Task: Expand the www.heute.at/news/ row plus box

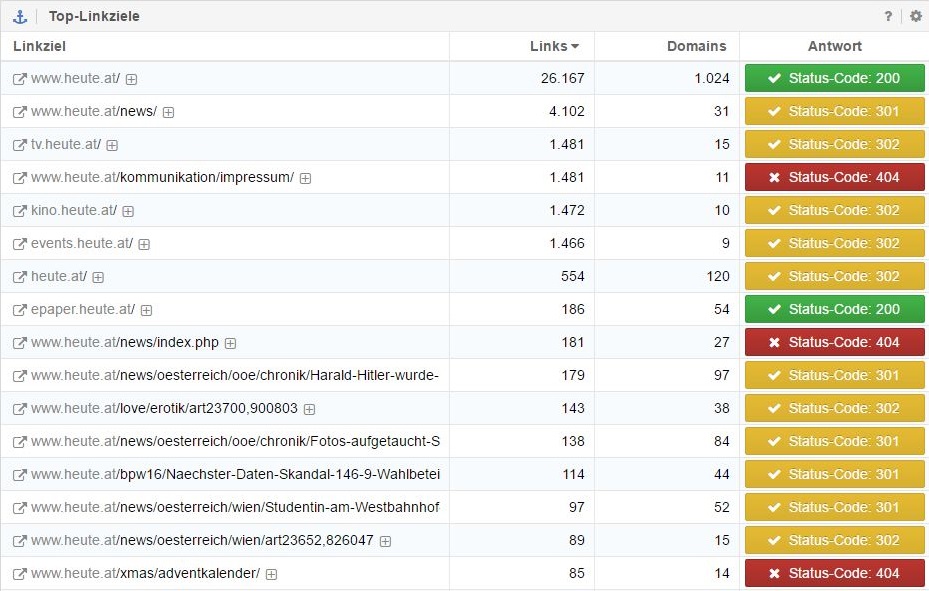Action: tap(168, 112)
